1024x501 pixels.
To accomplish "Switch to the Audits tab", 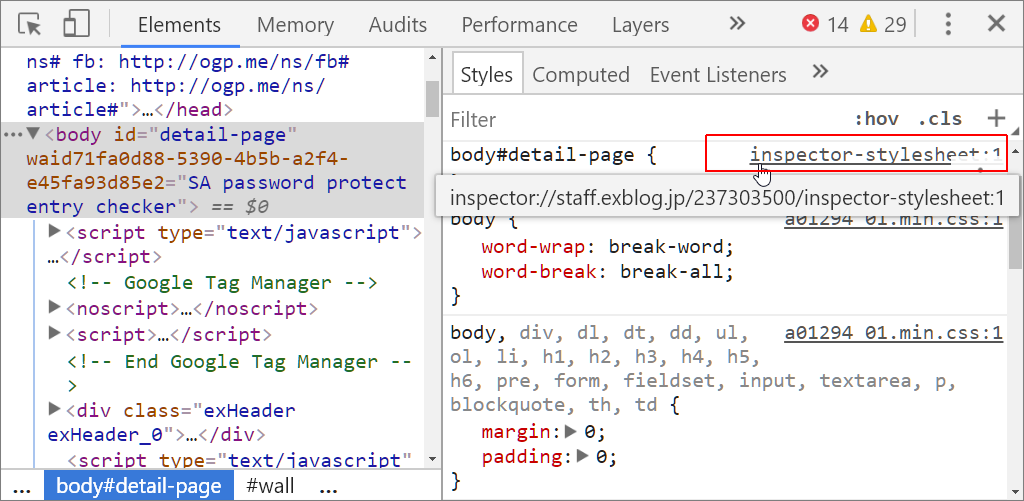I will 398,25.
